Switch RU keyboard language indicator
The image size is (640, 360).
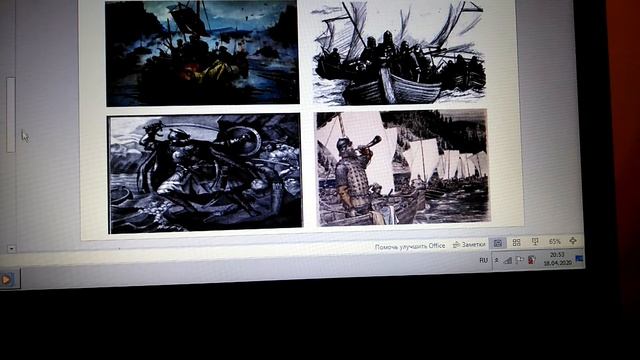coord(484,260)
